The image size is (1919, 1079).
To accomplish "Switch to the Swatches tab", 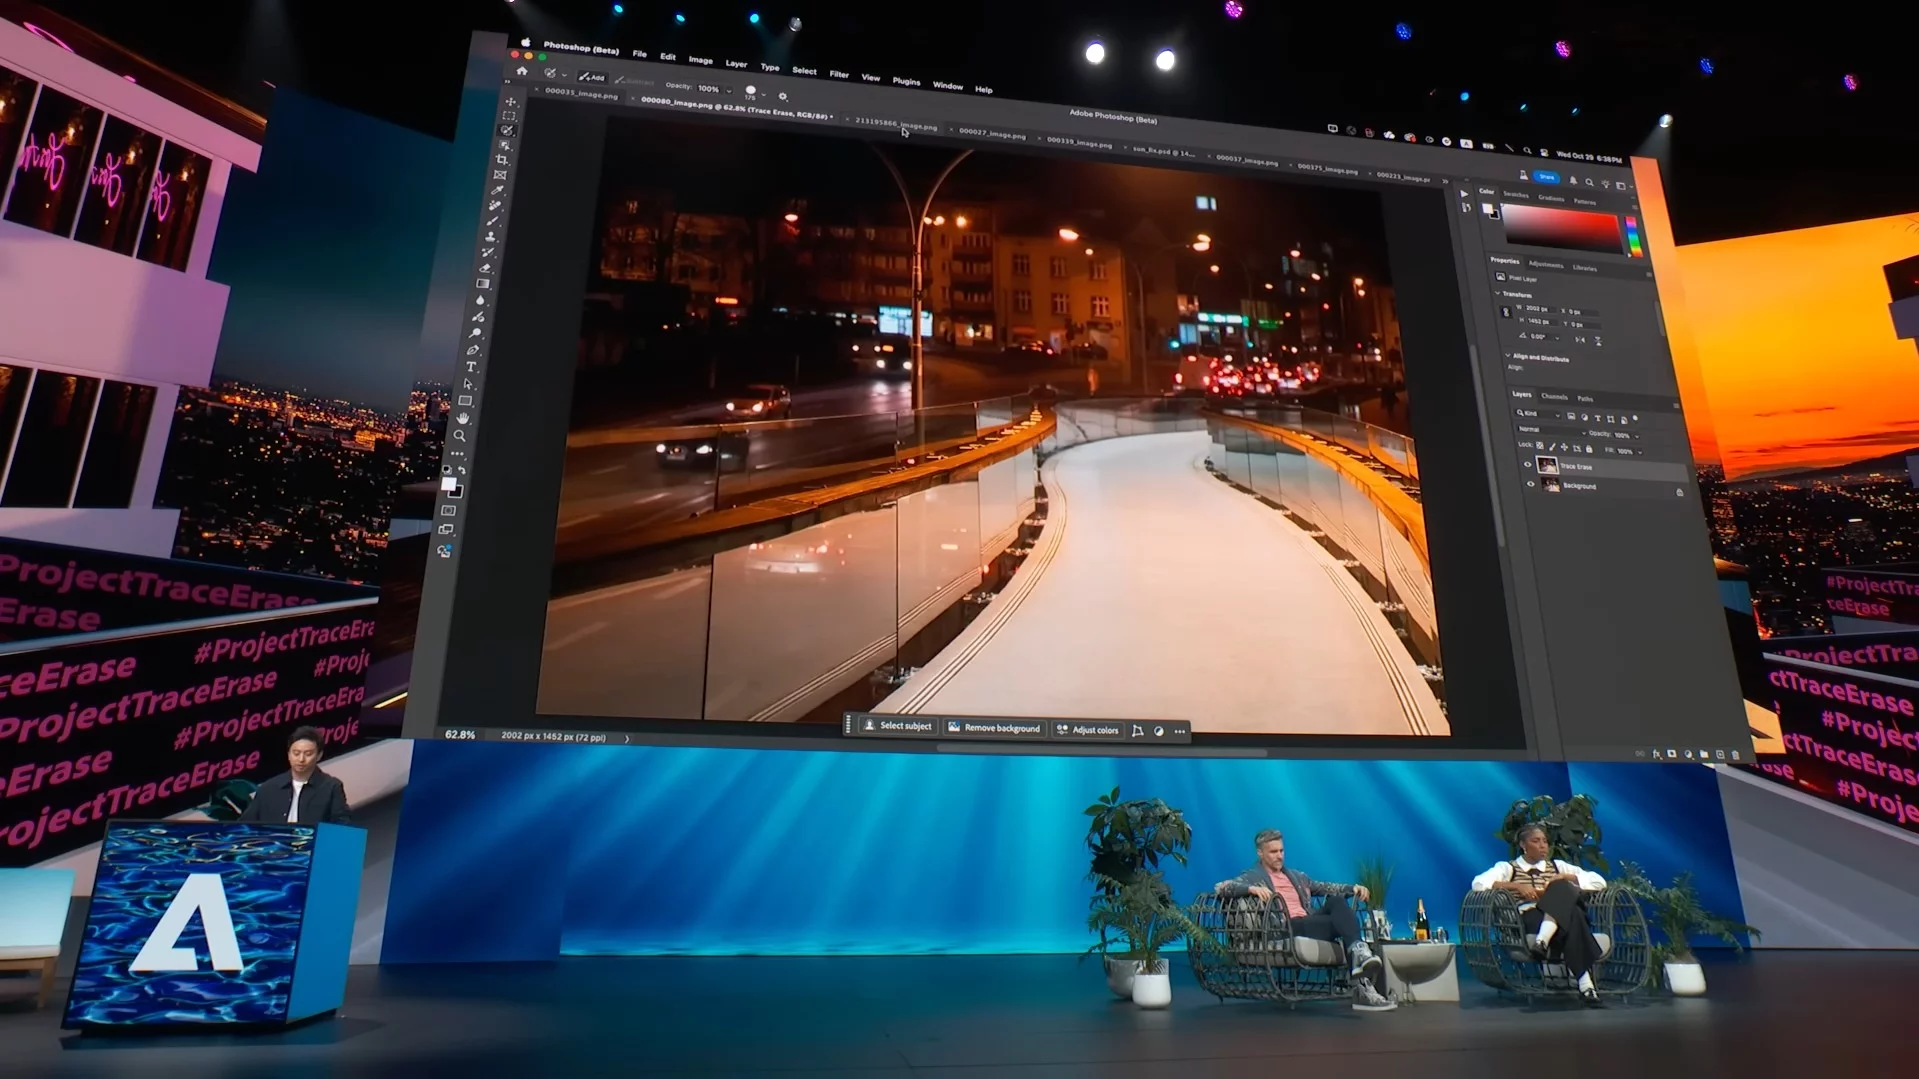I will click(1516, 194).
